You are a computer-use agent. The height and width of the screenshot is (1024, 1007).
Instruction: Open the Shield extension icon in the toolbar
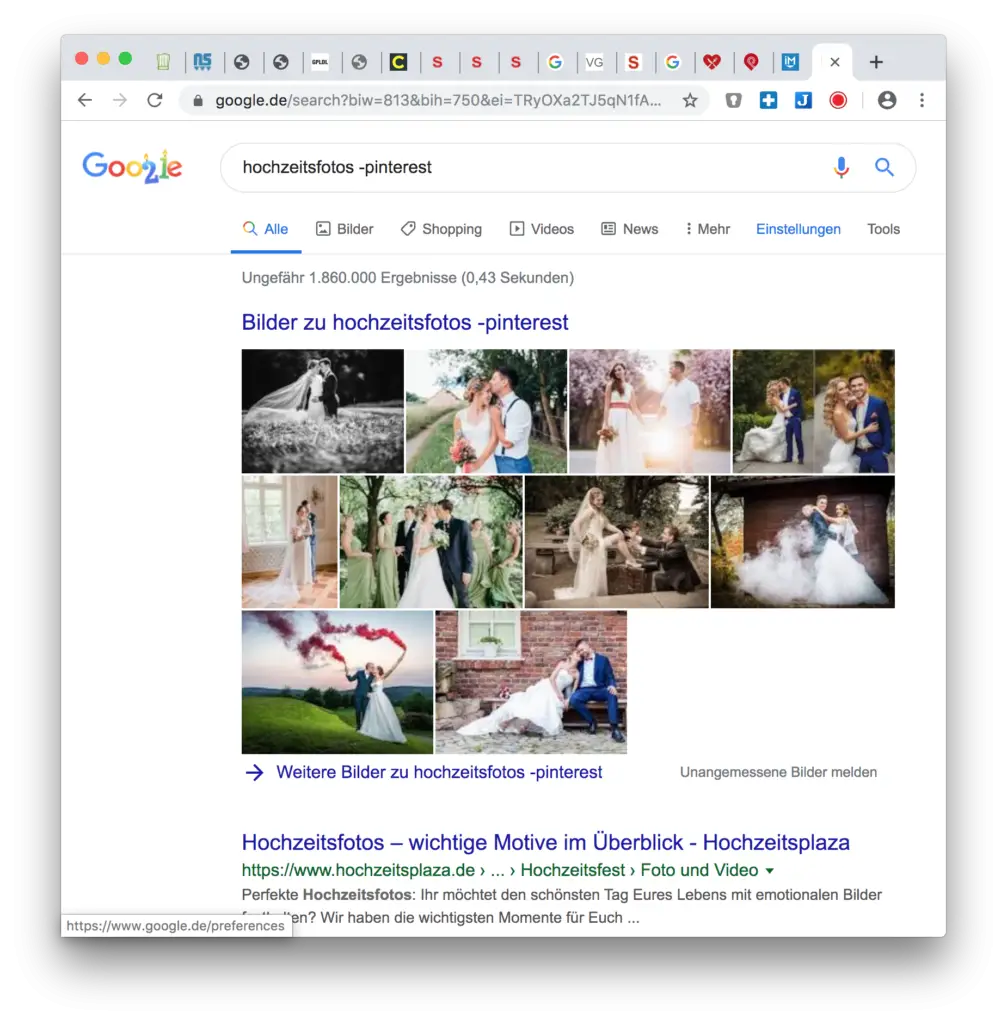click(x=733, y=100)
